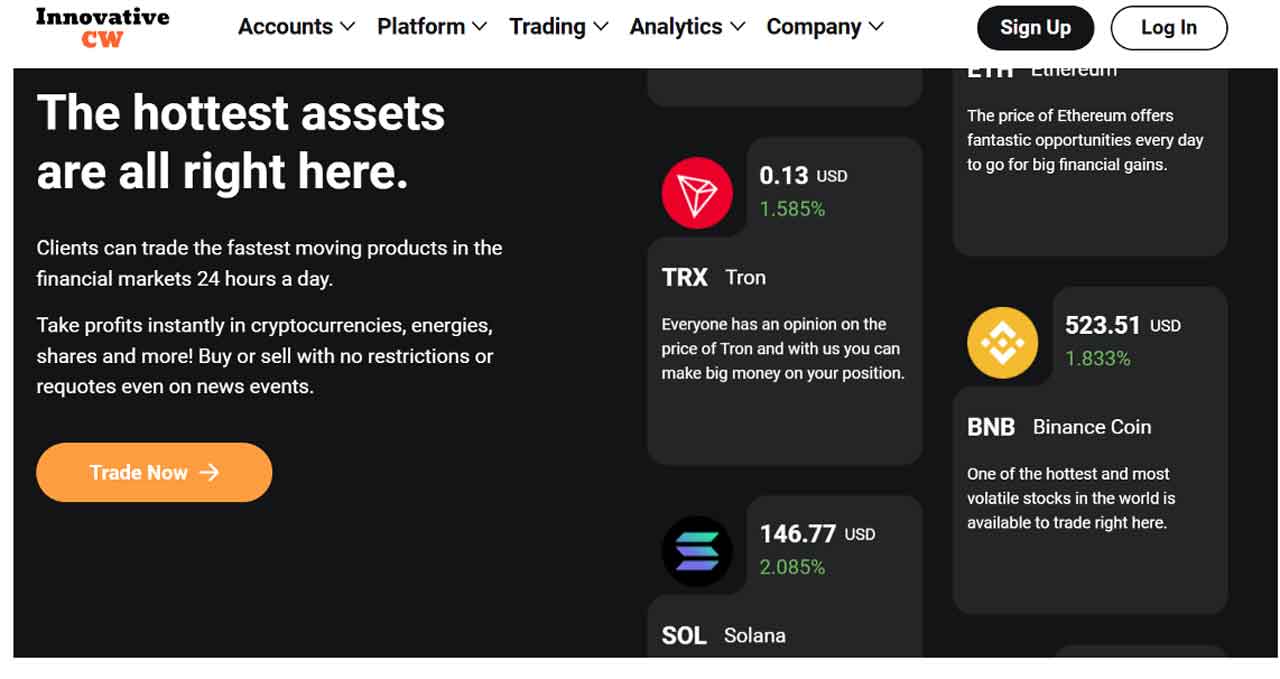Click the Solana coin icon
This screenshot has height=679, width=1280.
pos(697,551)
